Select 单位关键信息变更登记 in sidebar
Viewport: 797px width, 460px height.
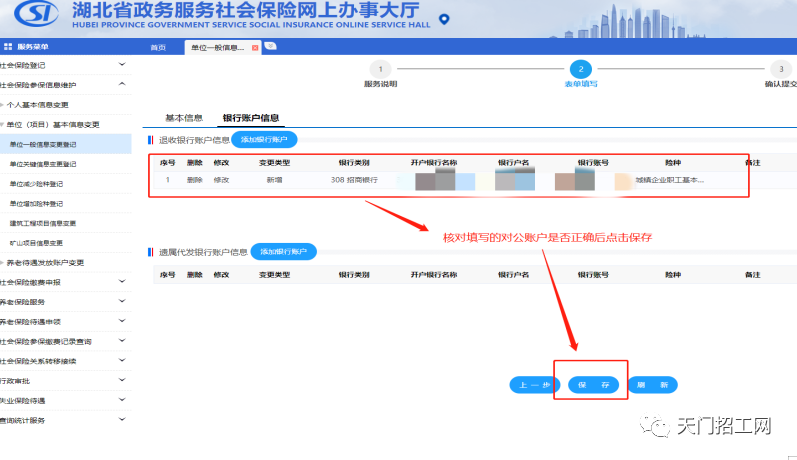[x=50, y=163]
